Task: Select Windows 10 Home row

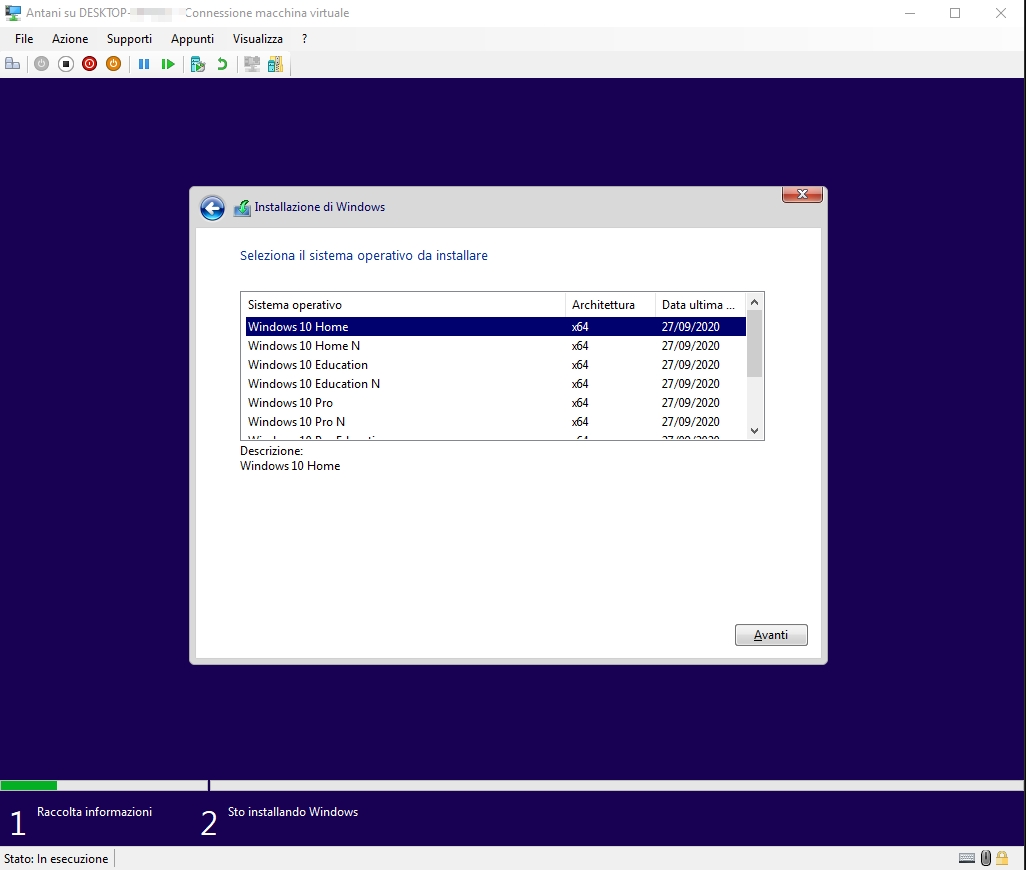Action: pos(495,326)
